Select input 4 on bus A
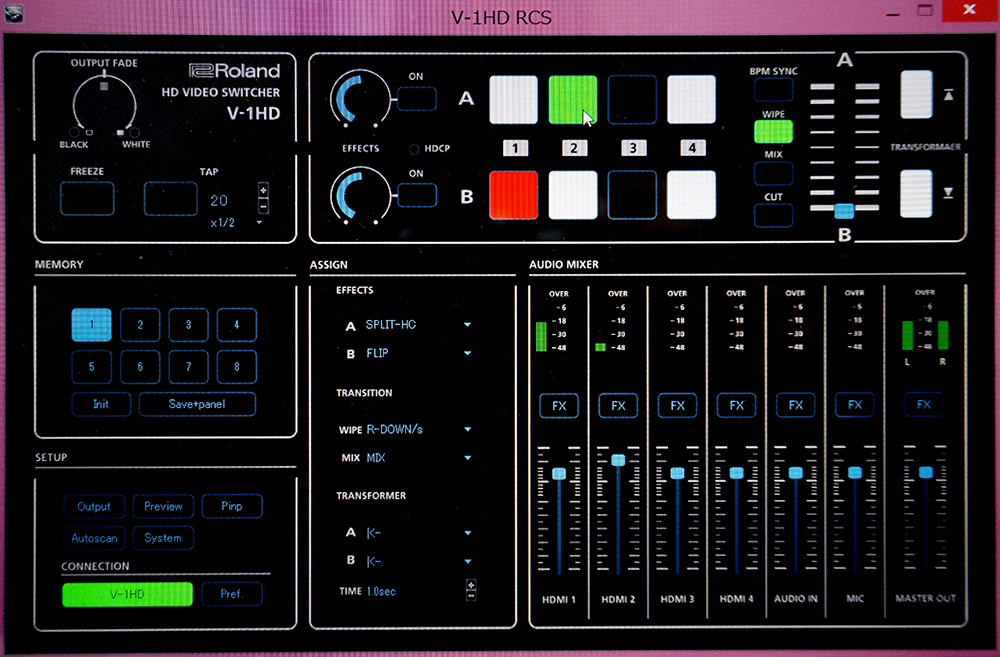Screen dimensions: 1000x657 click(691, 100)
